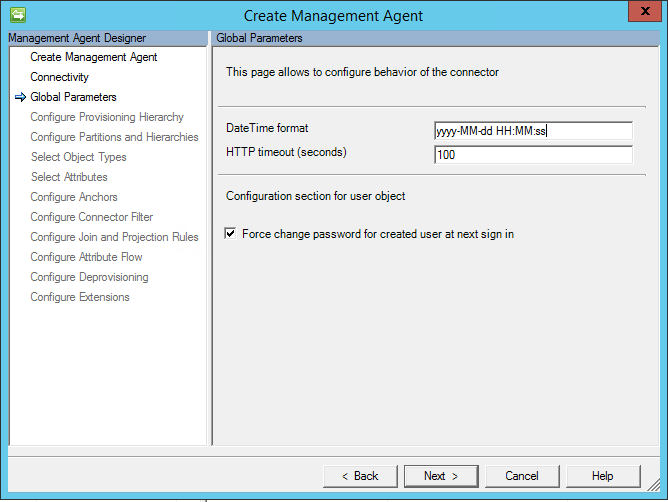The height and width of the screenshot is (502, 668).
Task: Click the arrow icon beside Global Parameters
Action: point(20,97)
